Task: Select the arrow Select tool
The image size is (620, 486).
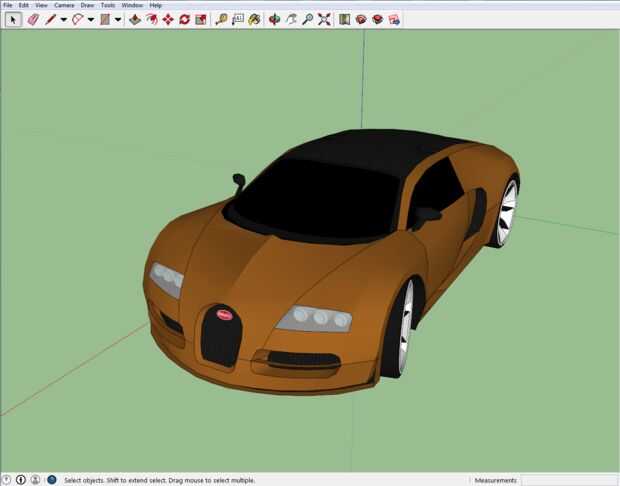Action: (14, 19)
